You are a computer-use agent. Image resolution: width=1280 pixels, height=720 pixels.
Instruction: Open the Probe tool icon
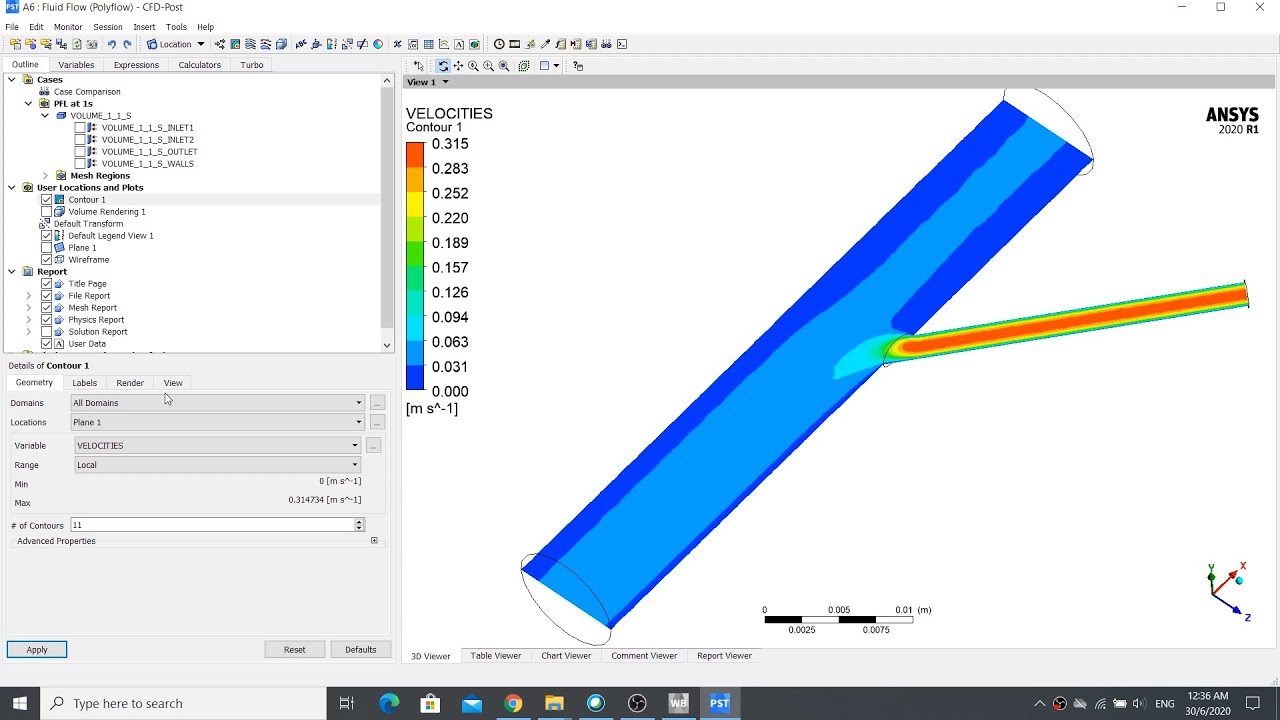tap(545, 44)
